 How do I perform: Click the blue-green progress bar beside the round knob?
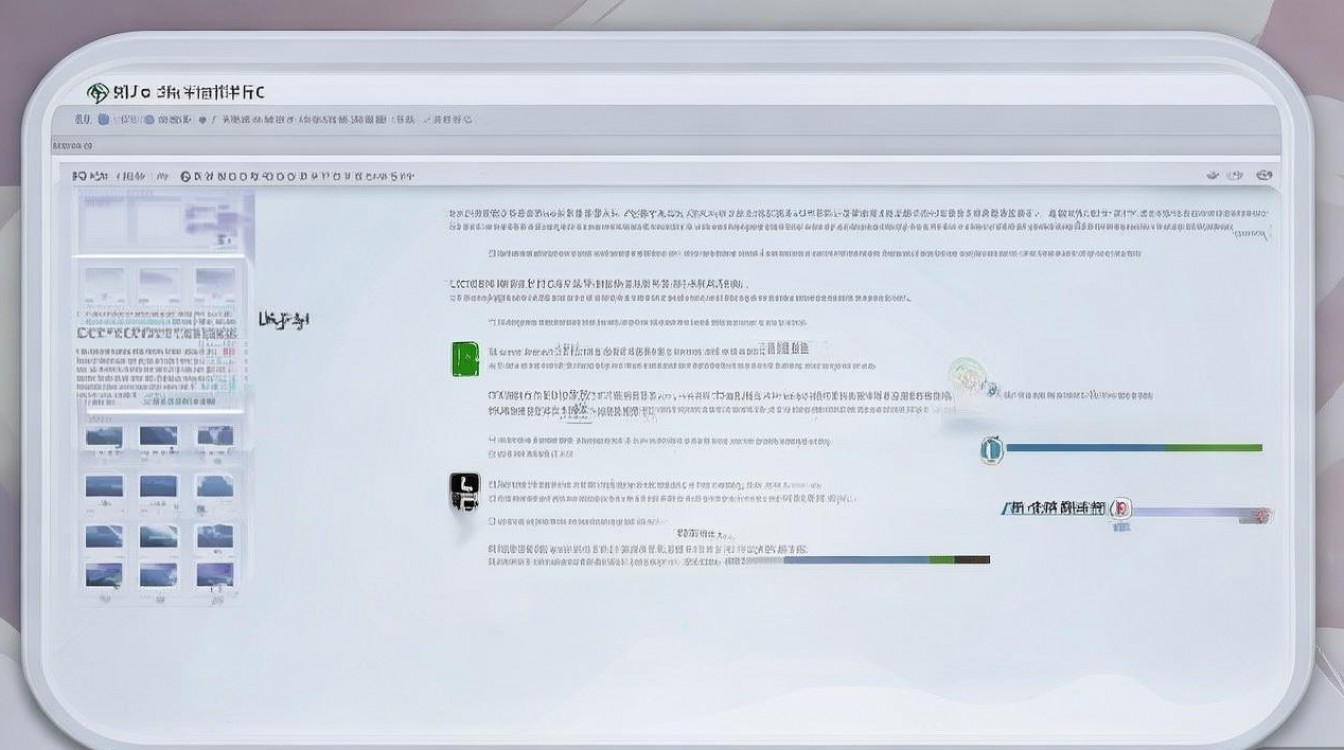(x=1133, y=448)
